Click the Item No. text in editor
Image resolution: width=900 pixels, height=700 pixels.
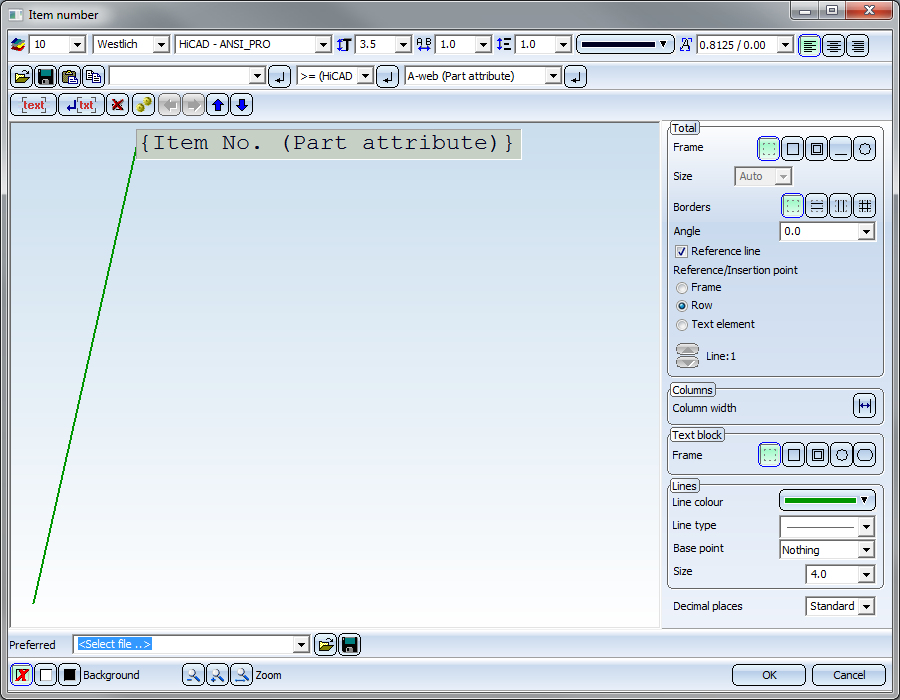coord(327,143)
